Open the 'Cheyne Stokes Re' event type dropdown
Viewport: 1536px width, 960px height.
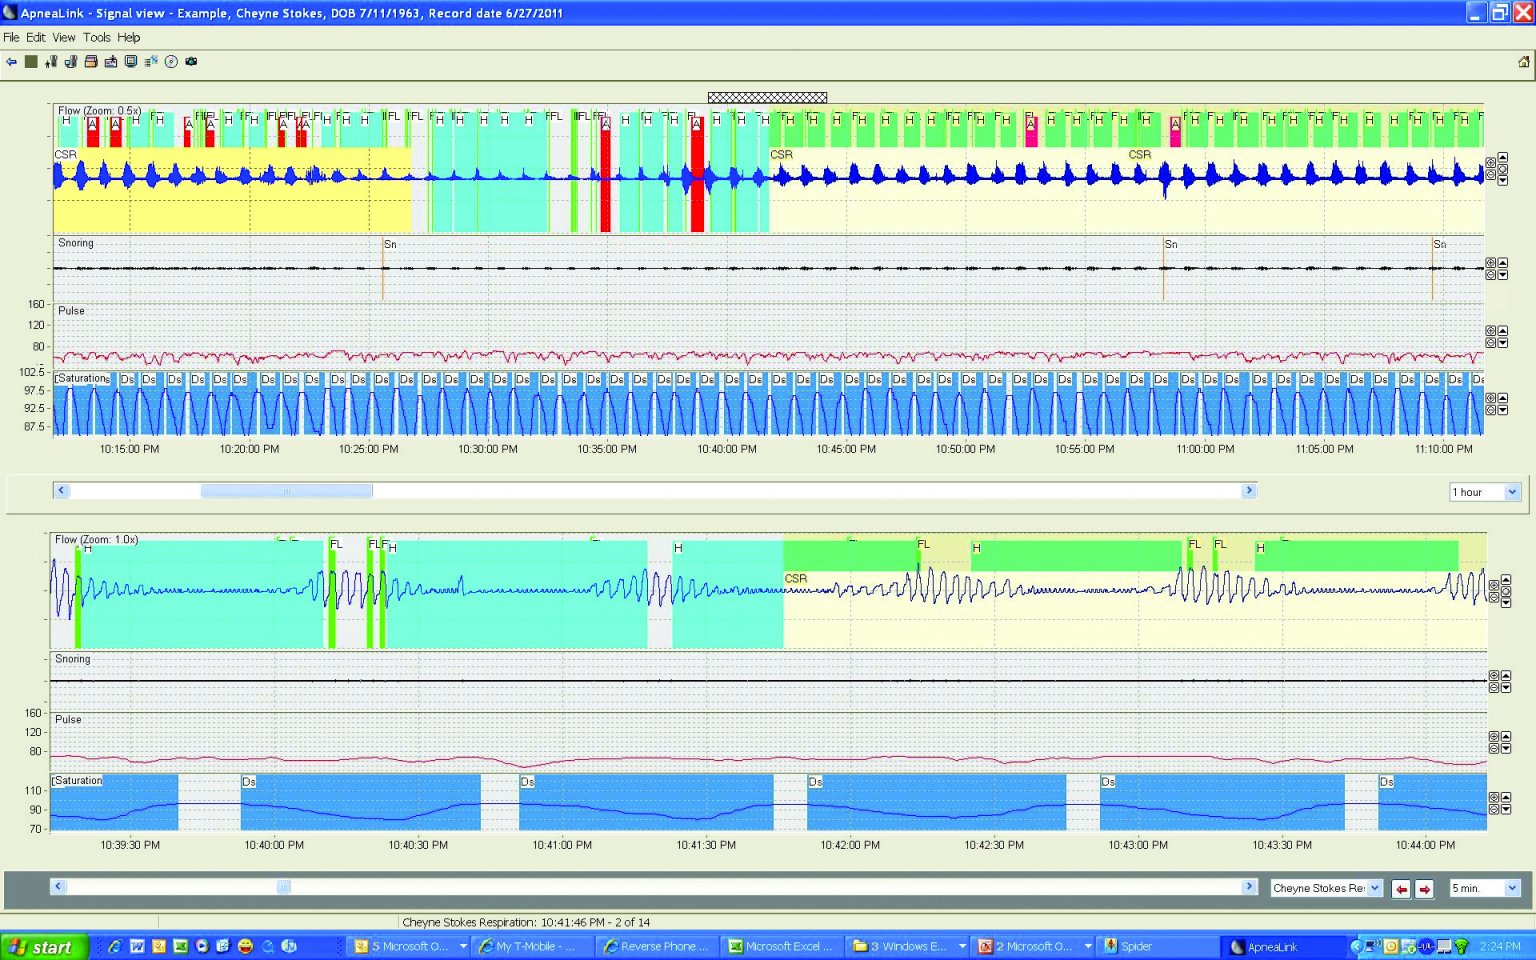[x=1375, y=888]
